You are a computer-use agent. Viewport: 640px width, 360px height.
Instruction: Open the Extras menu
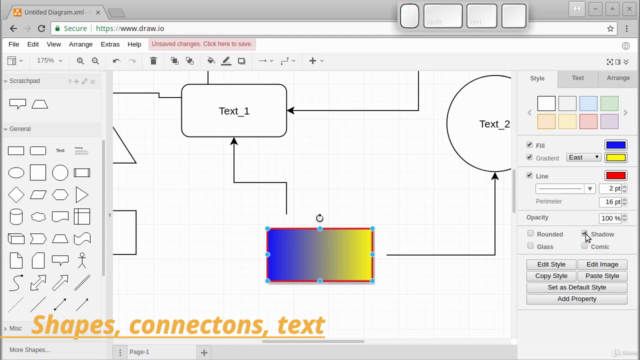pos(110,44)
